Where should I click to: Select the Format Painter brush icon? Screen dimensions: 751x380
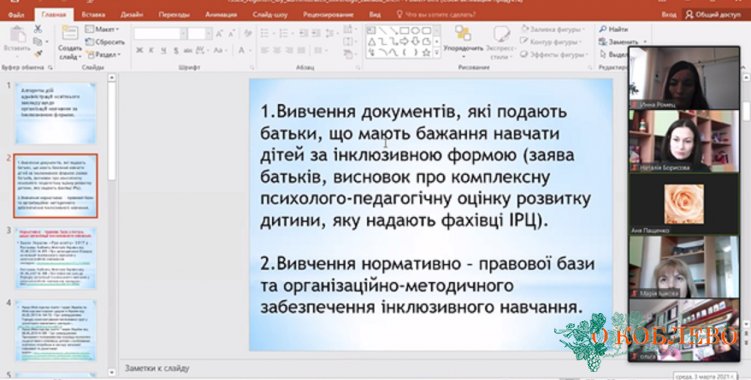38,54
